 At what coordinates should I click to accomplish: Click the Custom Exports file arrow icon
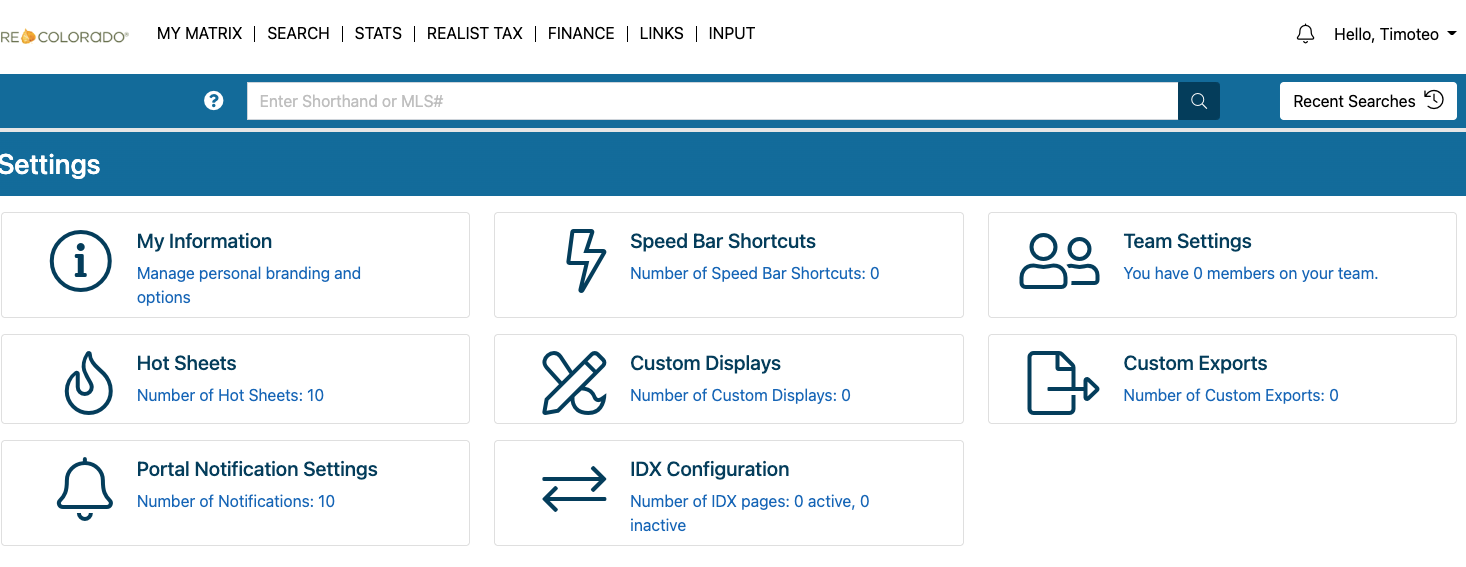click(x=1062, y=383)
